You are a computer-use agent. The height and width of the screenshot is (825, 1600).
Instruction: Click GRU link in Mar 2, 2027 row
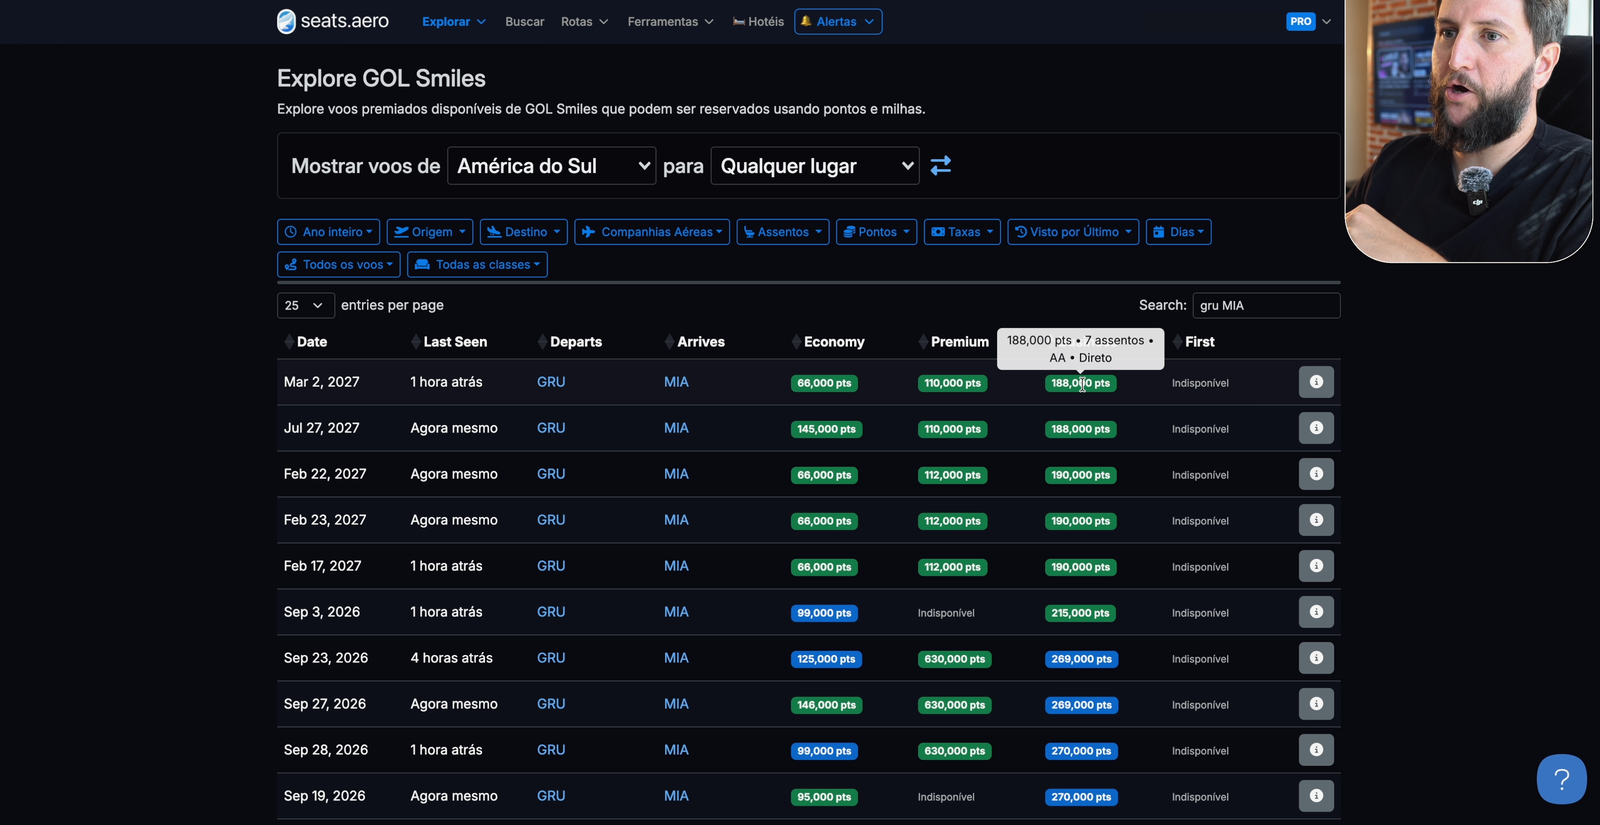(x=551, y=382)
